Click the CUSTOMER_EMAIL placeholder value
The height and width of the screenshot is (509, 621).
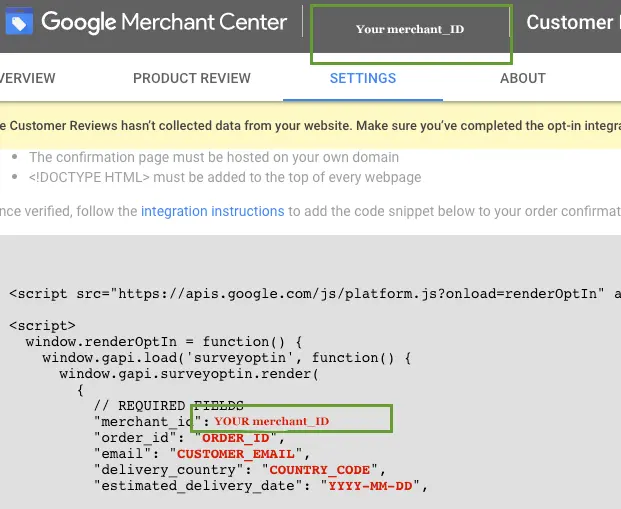pos(236,454)
